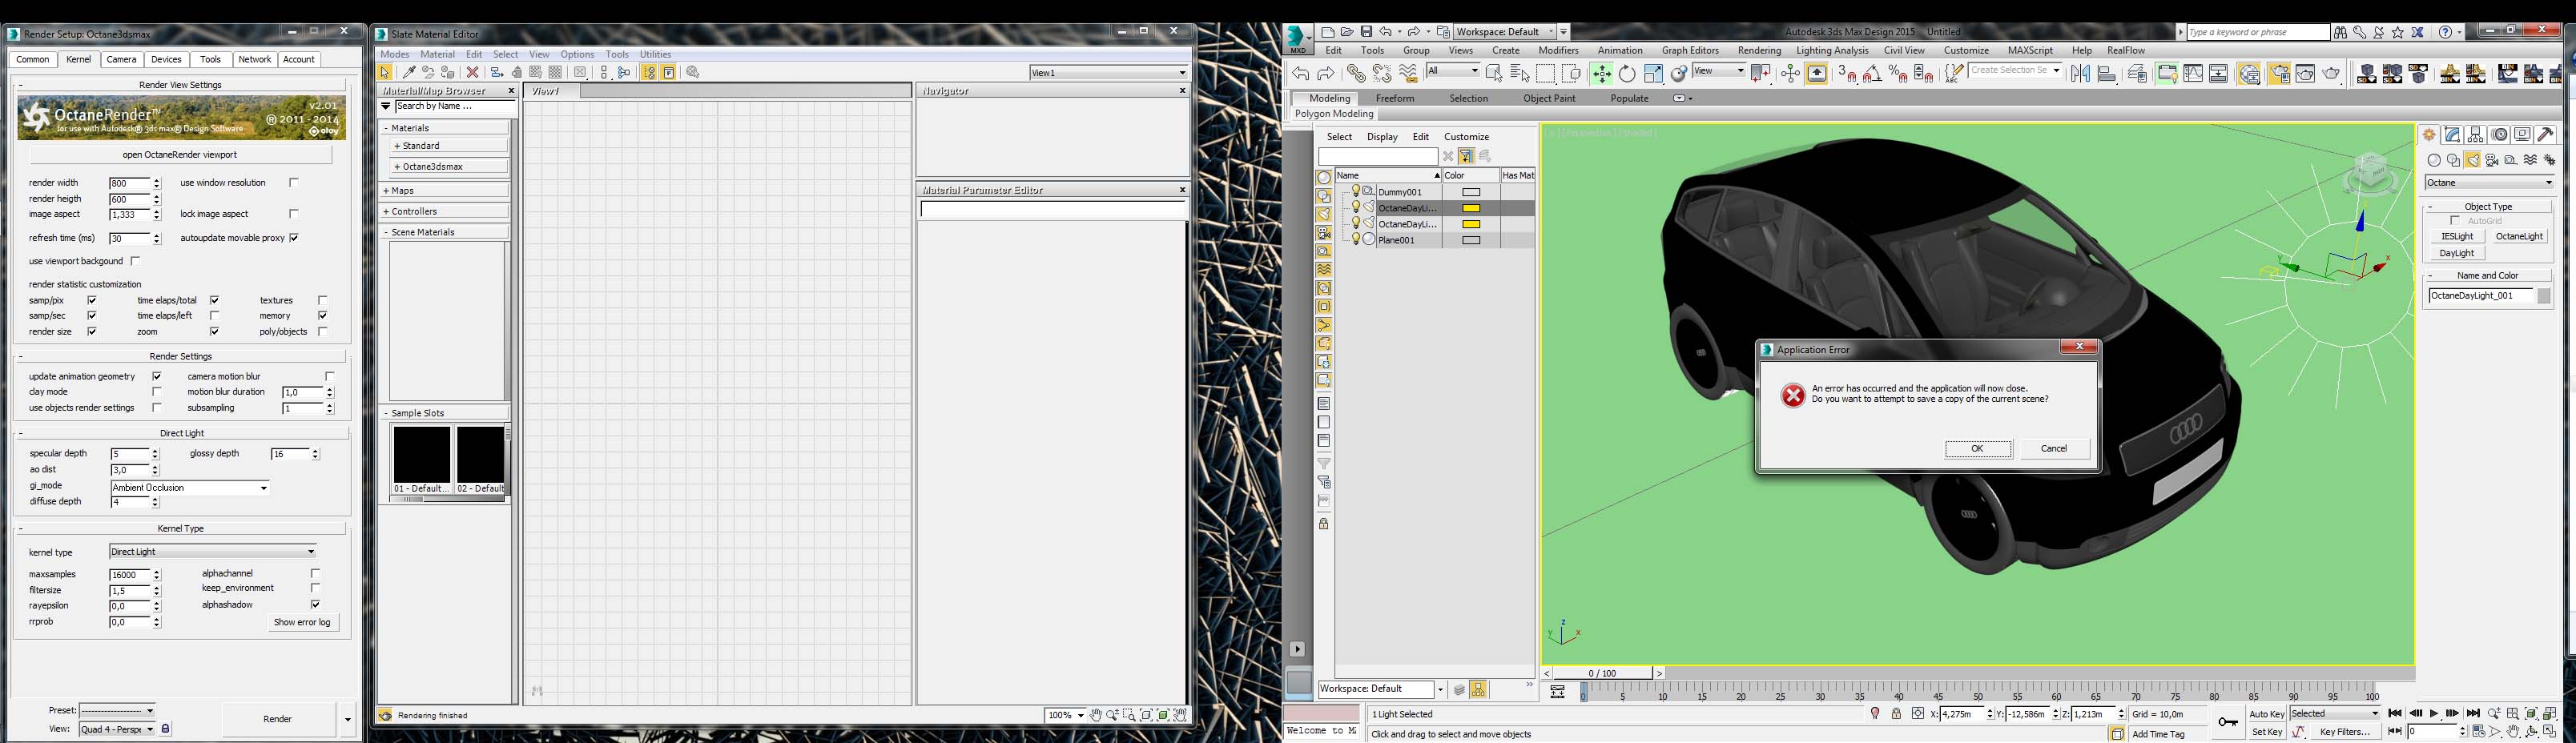2576x743 pixels.
Task: Click the red Delete Selected icon in Slate
Action: point(473,72)
